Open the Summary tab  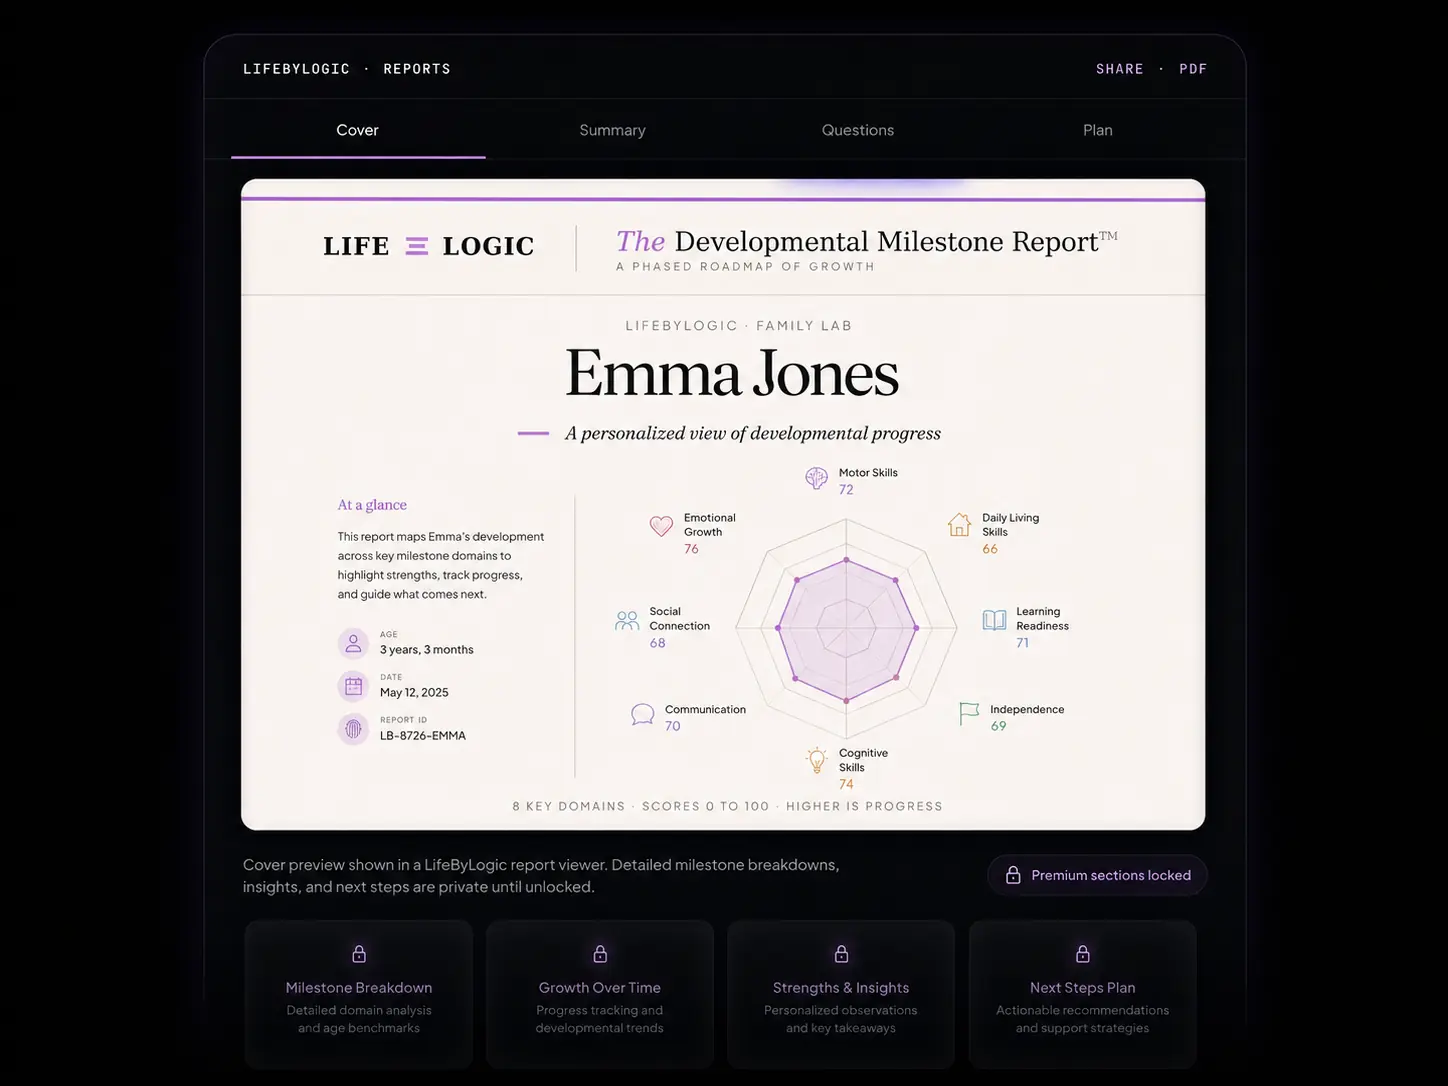pyautogui.click(x=612, y=130)
